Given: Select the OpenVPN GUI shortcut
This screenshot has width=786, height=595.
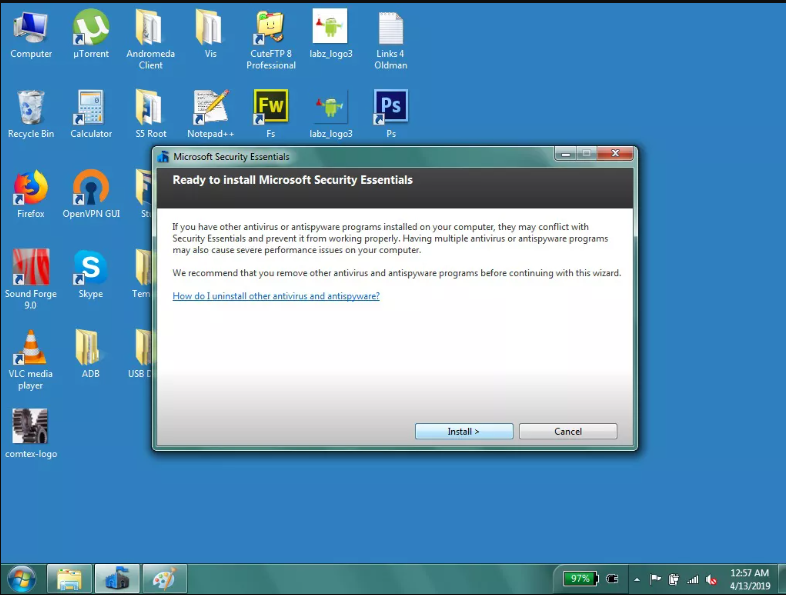Looking at the screenshot, I should coord(91,194).
